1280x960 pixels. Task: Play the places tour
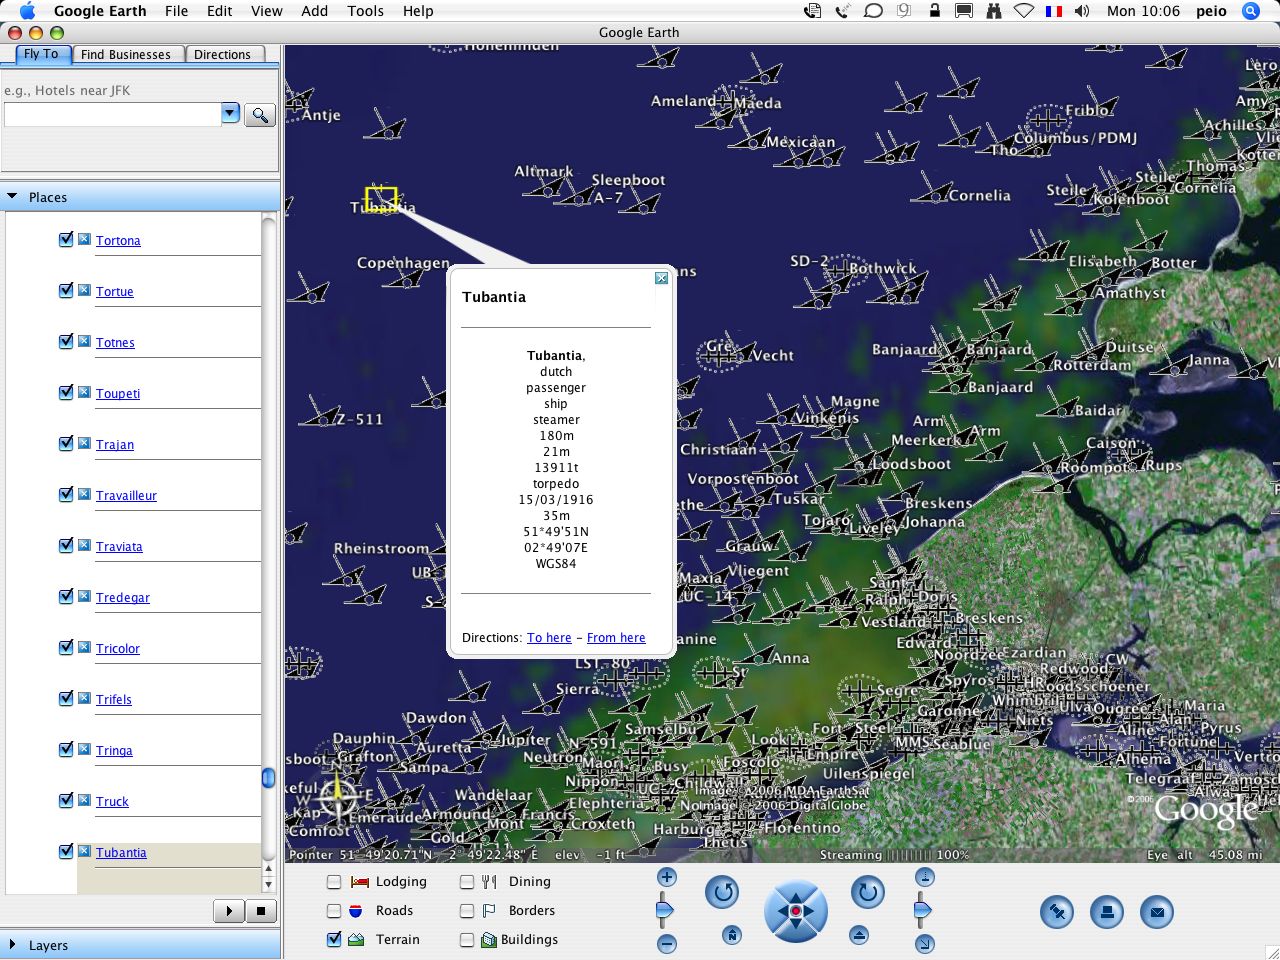(x=229, y=911)
